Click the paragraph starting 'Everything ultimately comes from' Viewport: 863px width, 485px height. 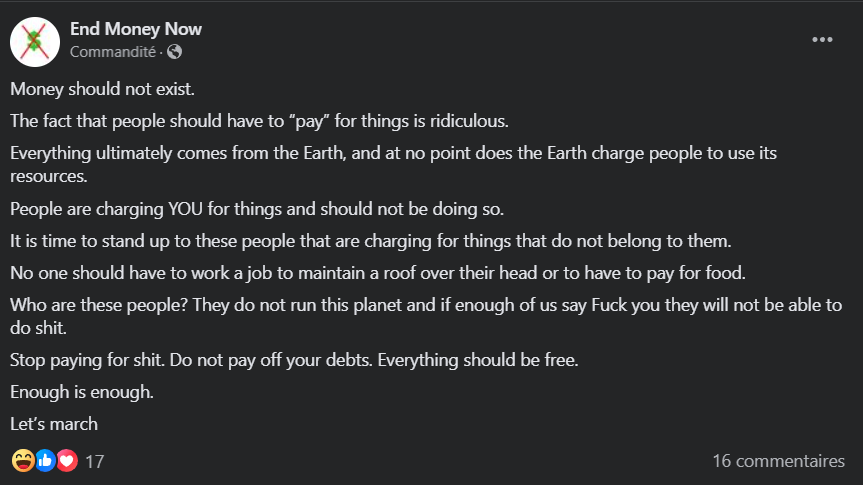394,164
